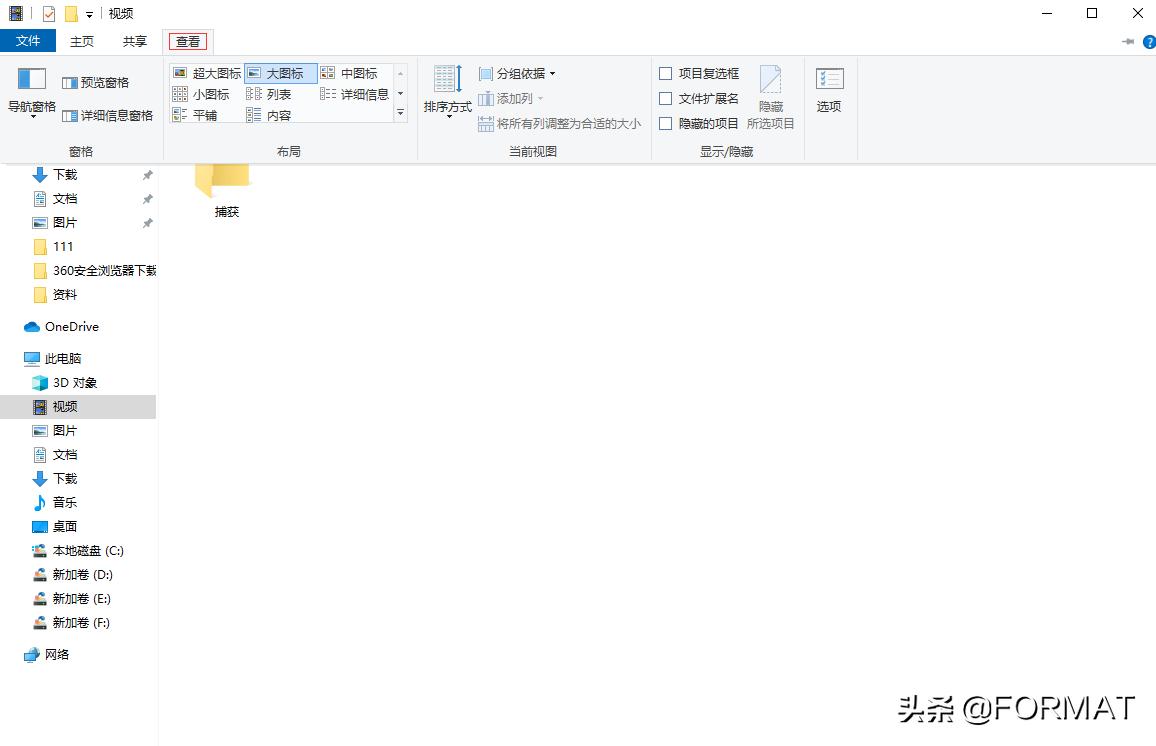Enable 项目复选框 (item check boxes)

[x=700, y=73]
